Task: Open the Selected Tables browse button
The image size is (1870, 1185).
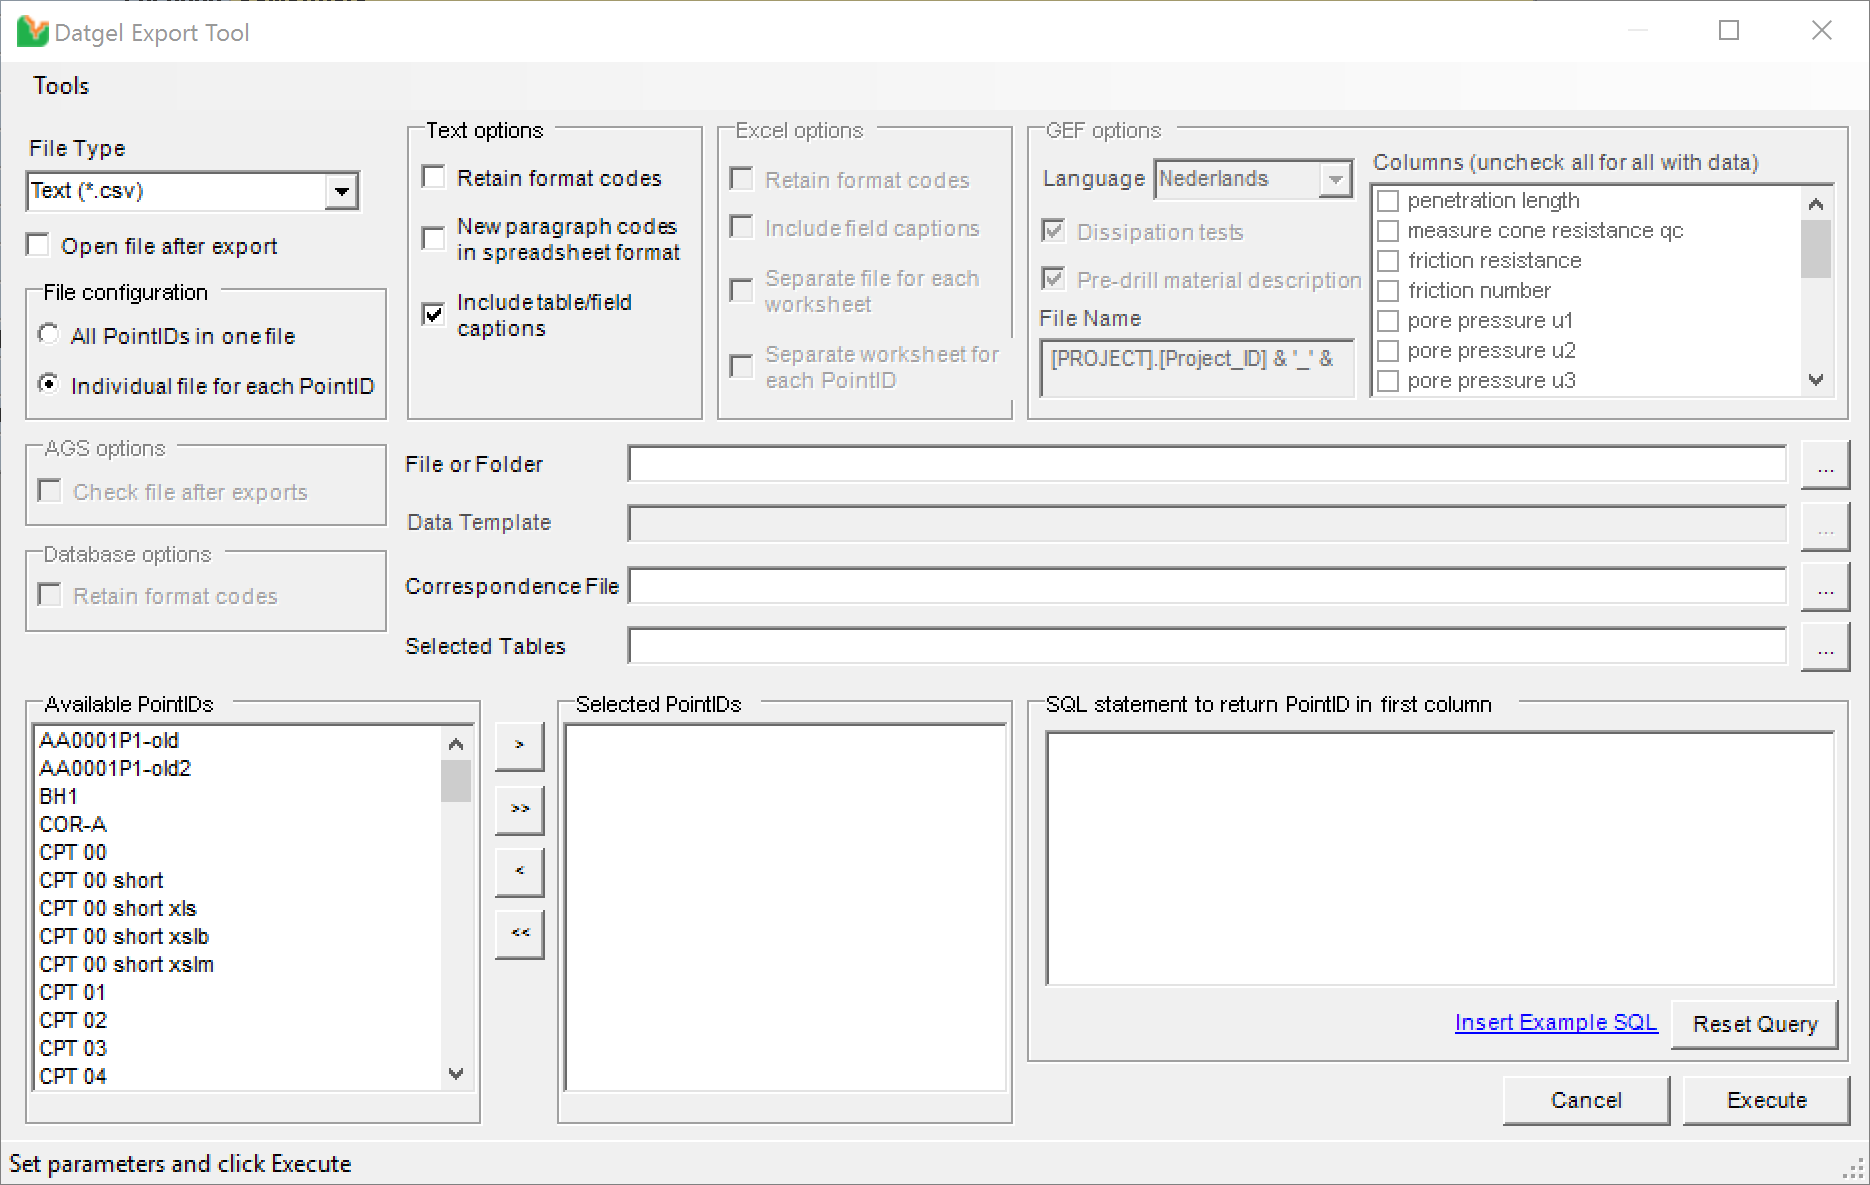Action: coord(1825,647)
